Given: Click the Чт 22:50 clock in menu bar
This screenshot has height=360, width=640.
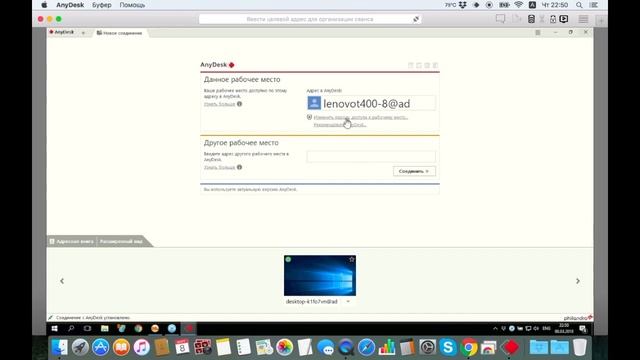Looking at the screenshot, I should click(554, 5).
